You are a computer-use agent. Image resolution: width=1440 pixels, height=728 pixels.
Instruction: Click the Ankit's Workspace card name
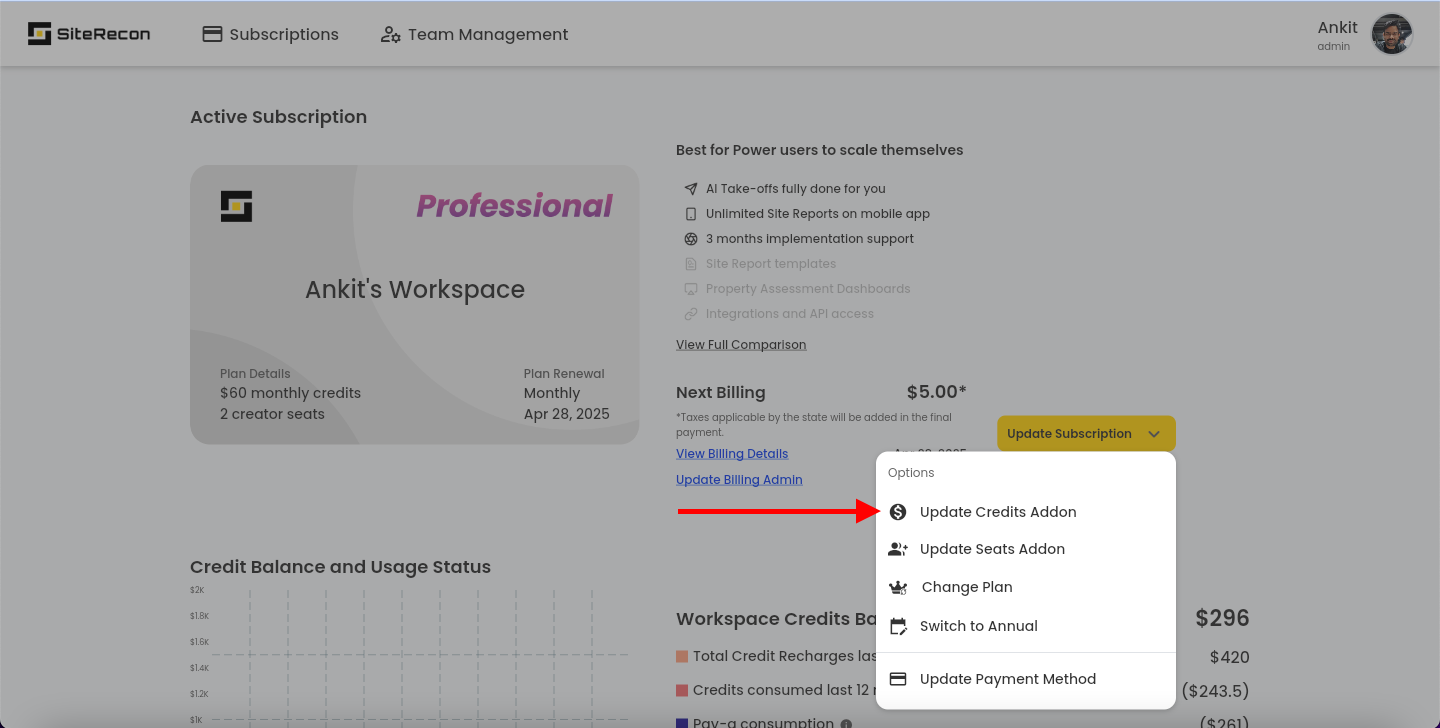click(415, 289)
